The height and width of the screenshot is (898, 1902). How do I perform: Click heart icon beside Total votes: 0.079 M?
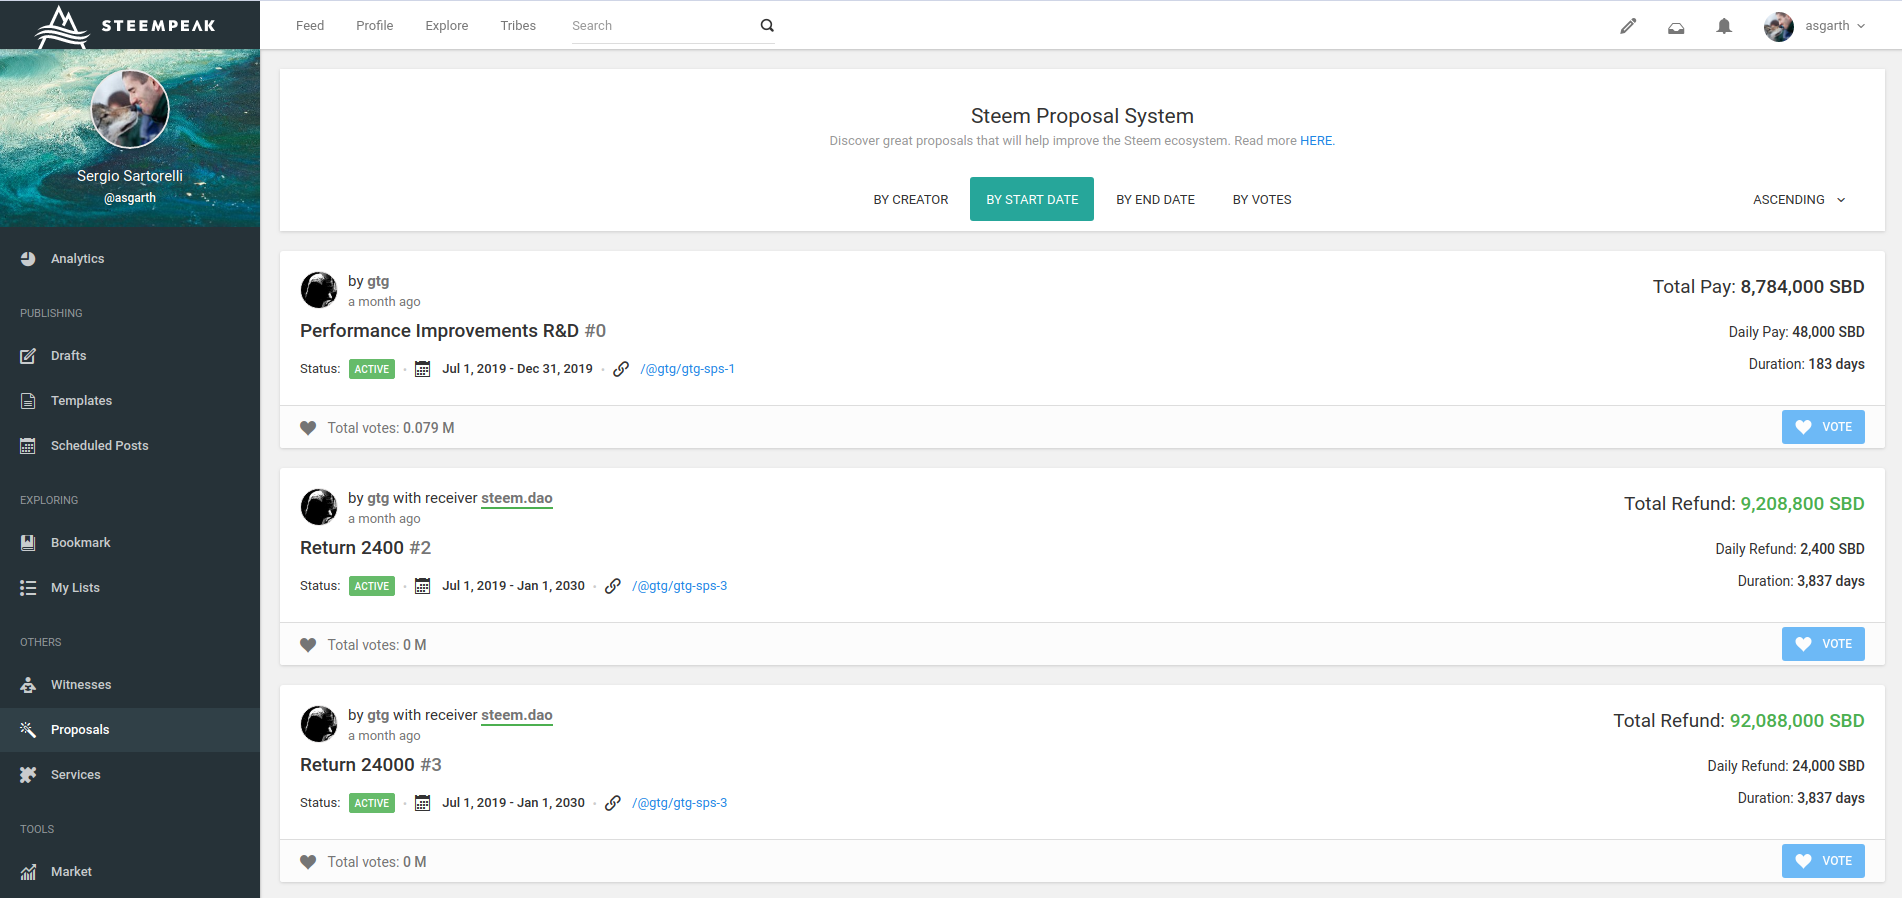[x=308, y=428]
